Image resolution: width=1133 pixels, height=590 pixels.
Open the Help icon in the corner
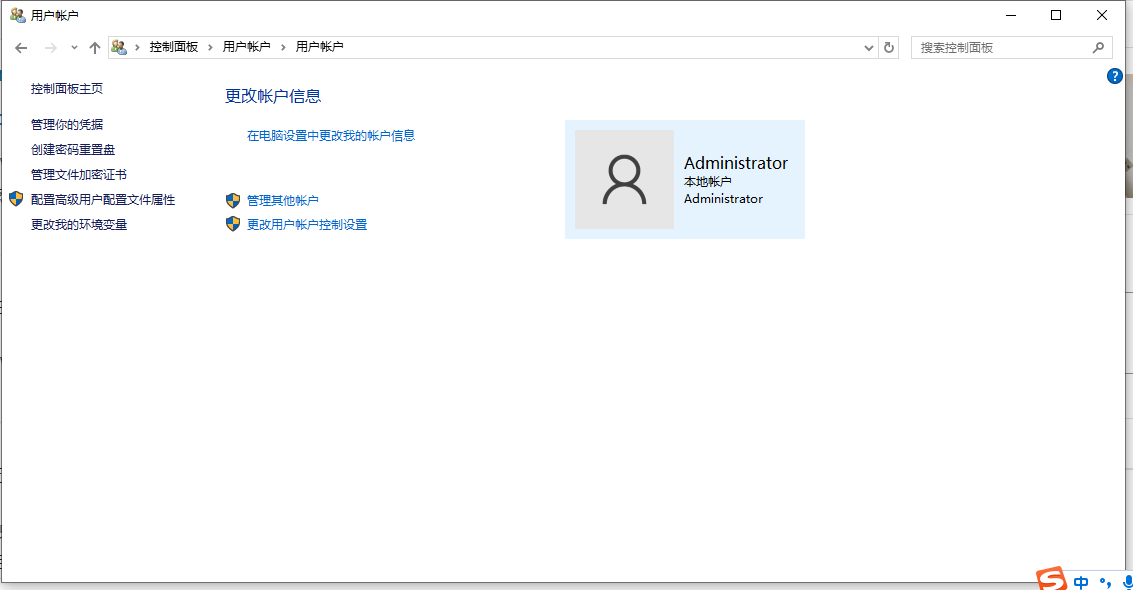(x=1114, y=75)
